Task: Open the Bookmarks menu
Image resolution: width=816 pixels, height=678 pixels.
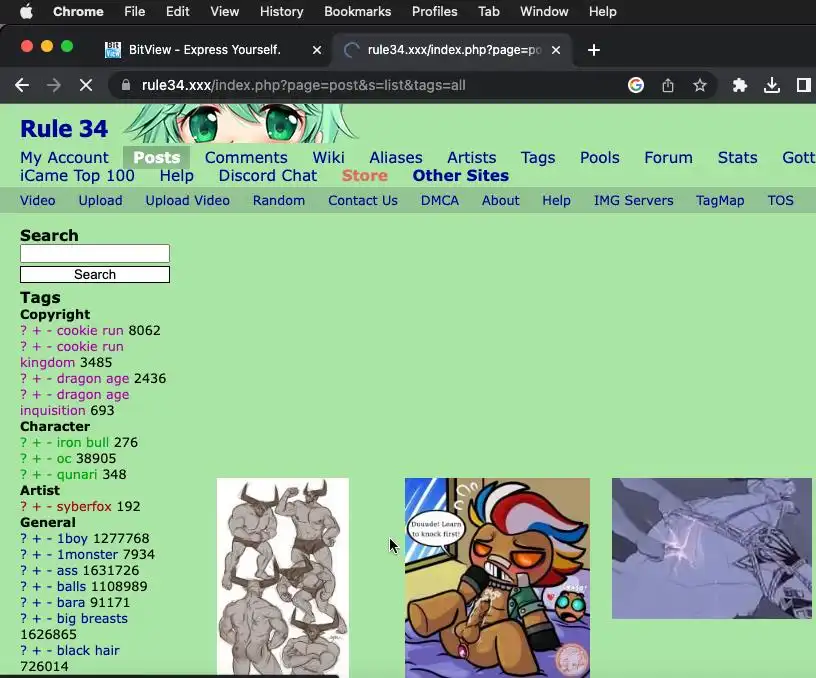Action: (x=358, y=11)
